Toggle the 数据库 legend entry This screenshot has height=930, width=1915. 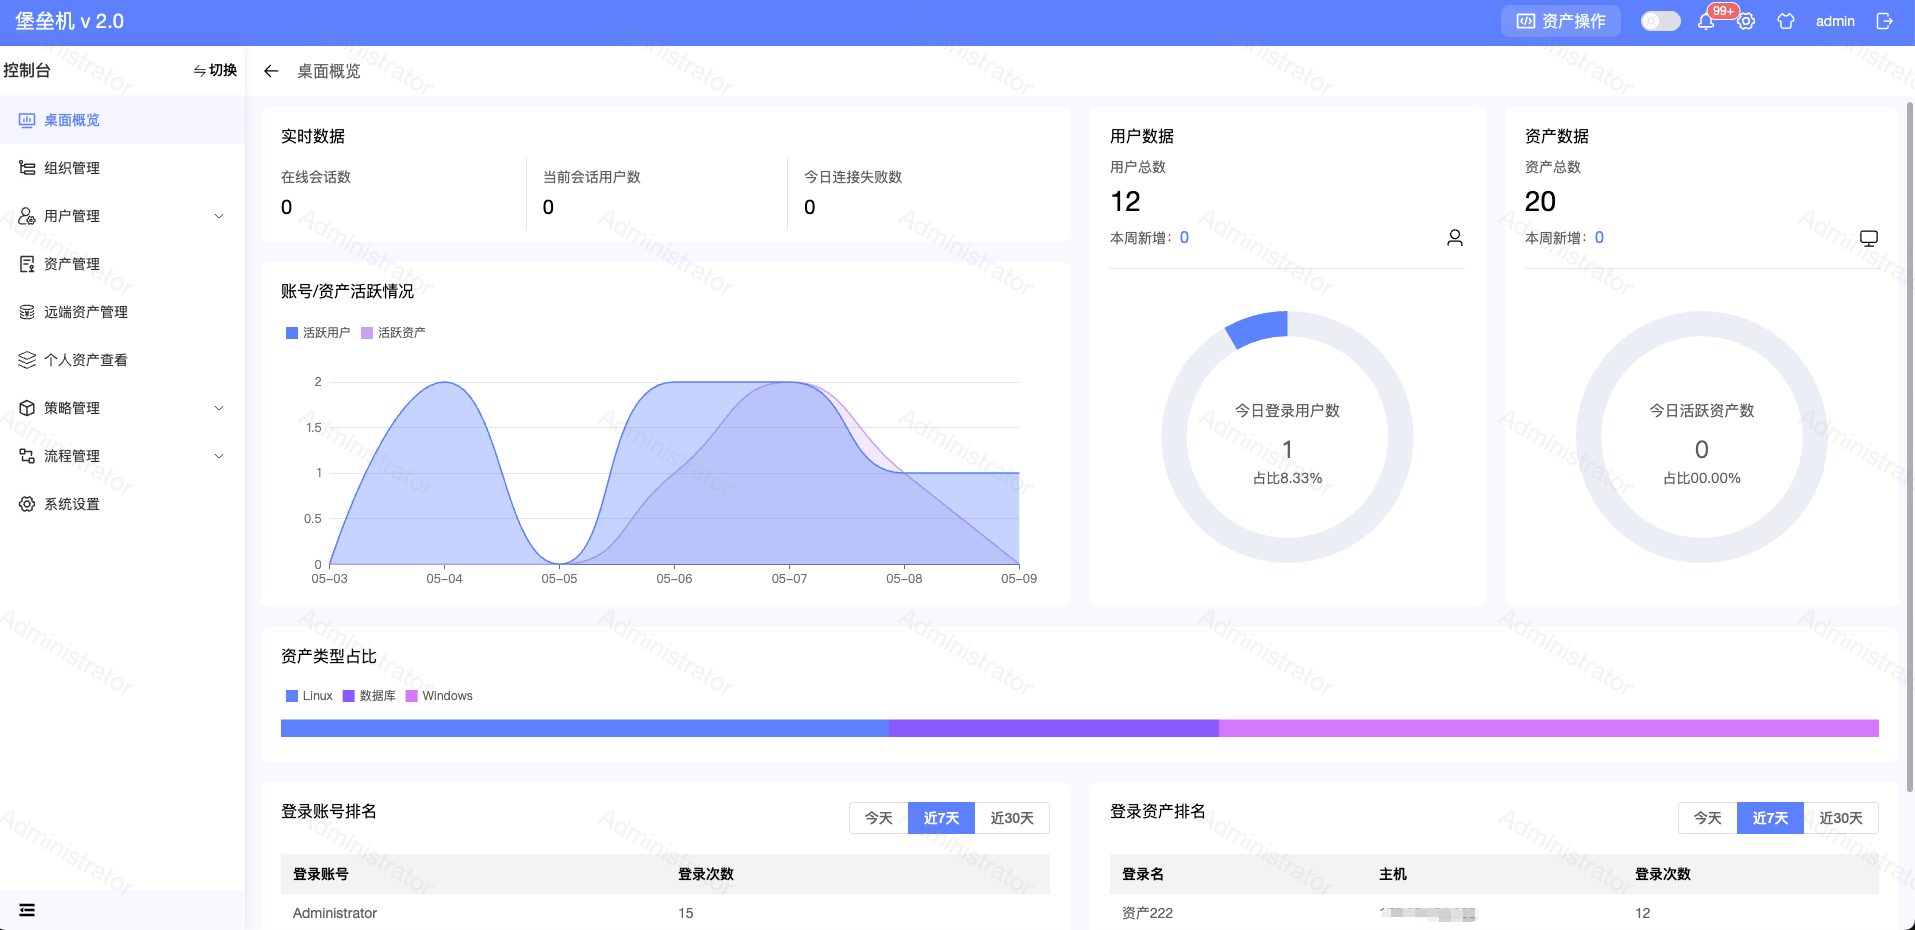pyautogui.click(x=369, y=696)
